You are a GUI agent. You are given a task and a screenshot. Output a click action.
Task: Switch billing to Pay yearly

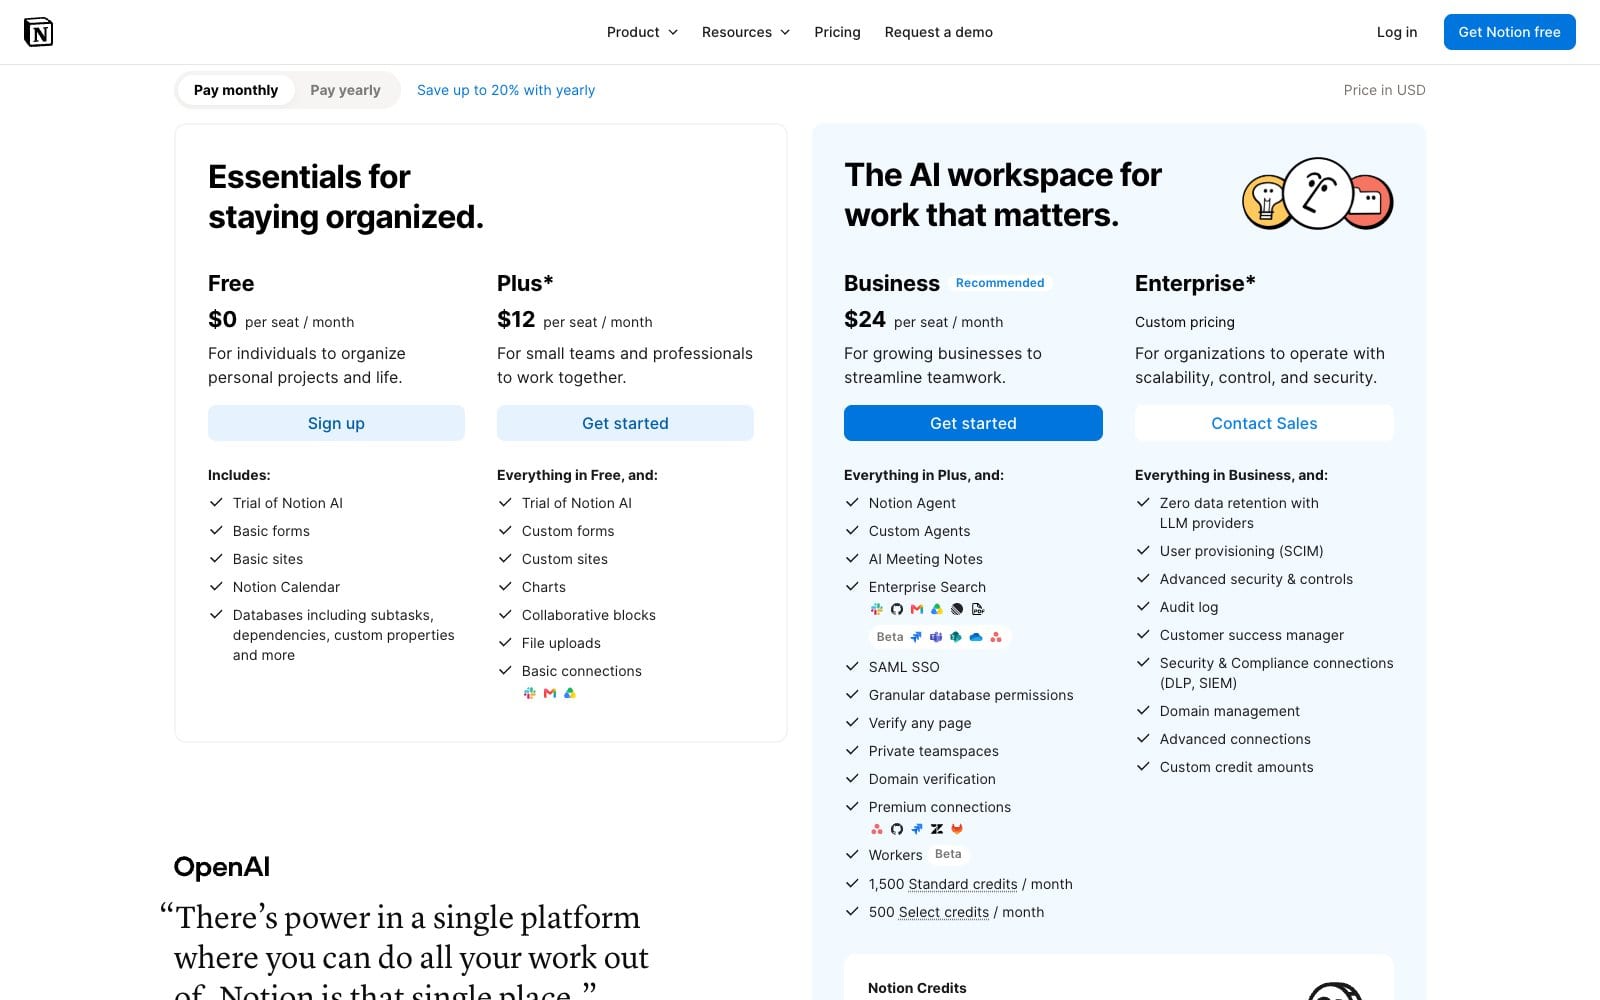coord(345,90)
